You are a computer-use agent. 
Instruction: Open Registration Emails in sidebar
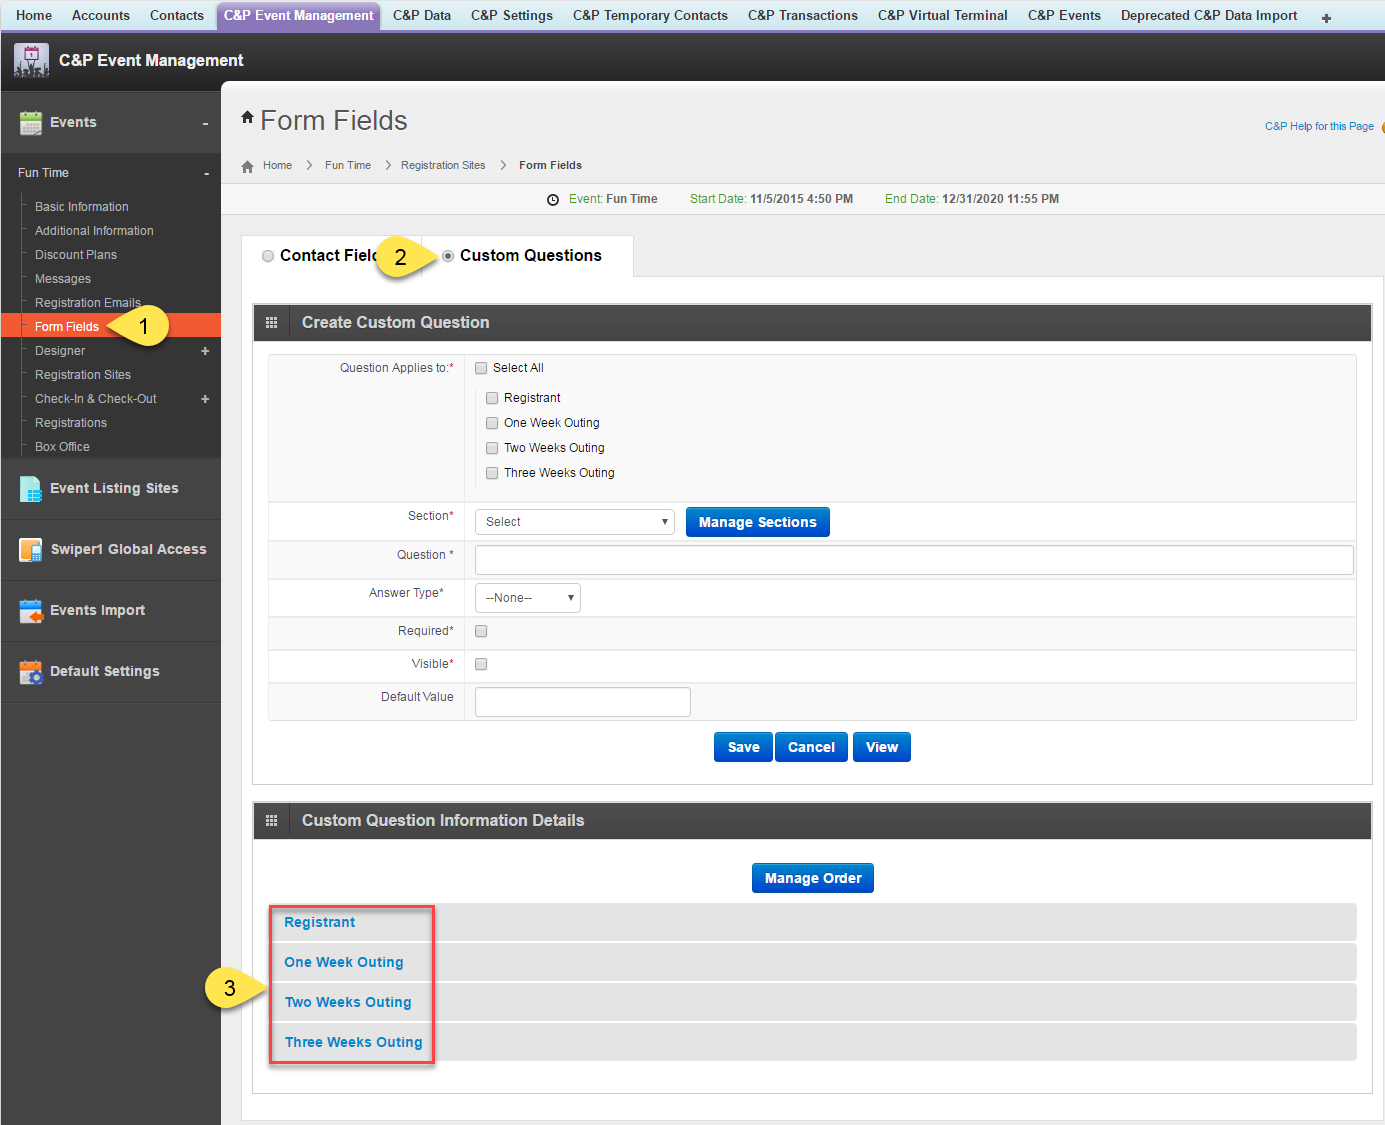pos(88,303)
